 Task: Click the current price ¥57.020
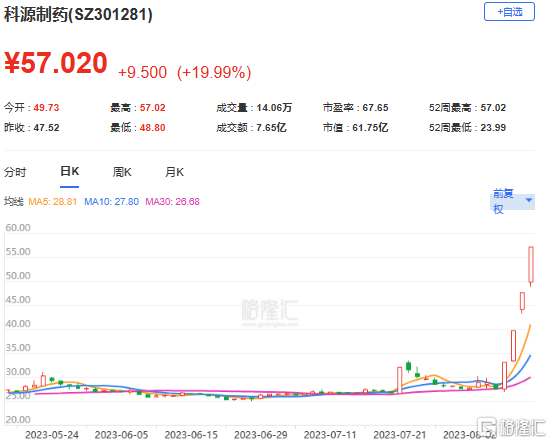click(x=56, y=63)
